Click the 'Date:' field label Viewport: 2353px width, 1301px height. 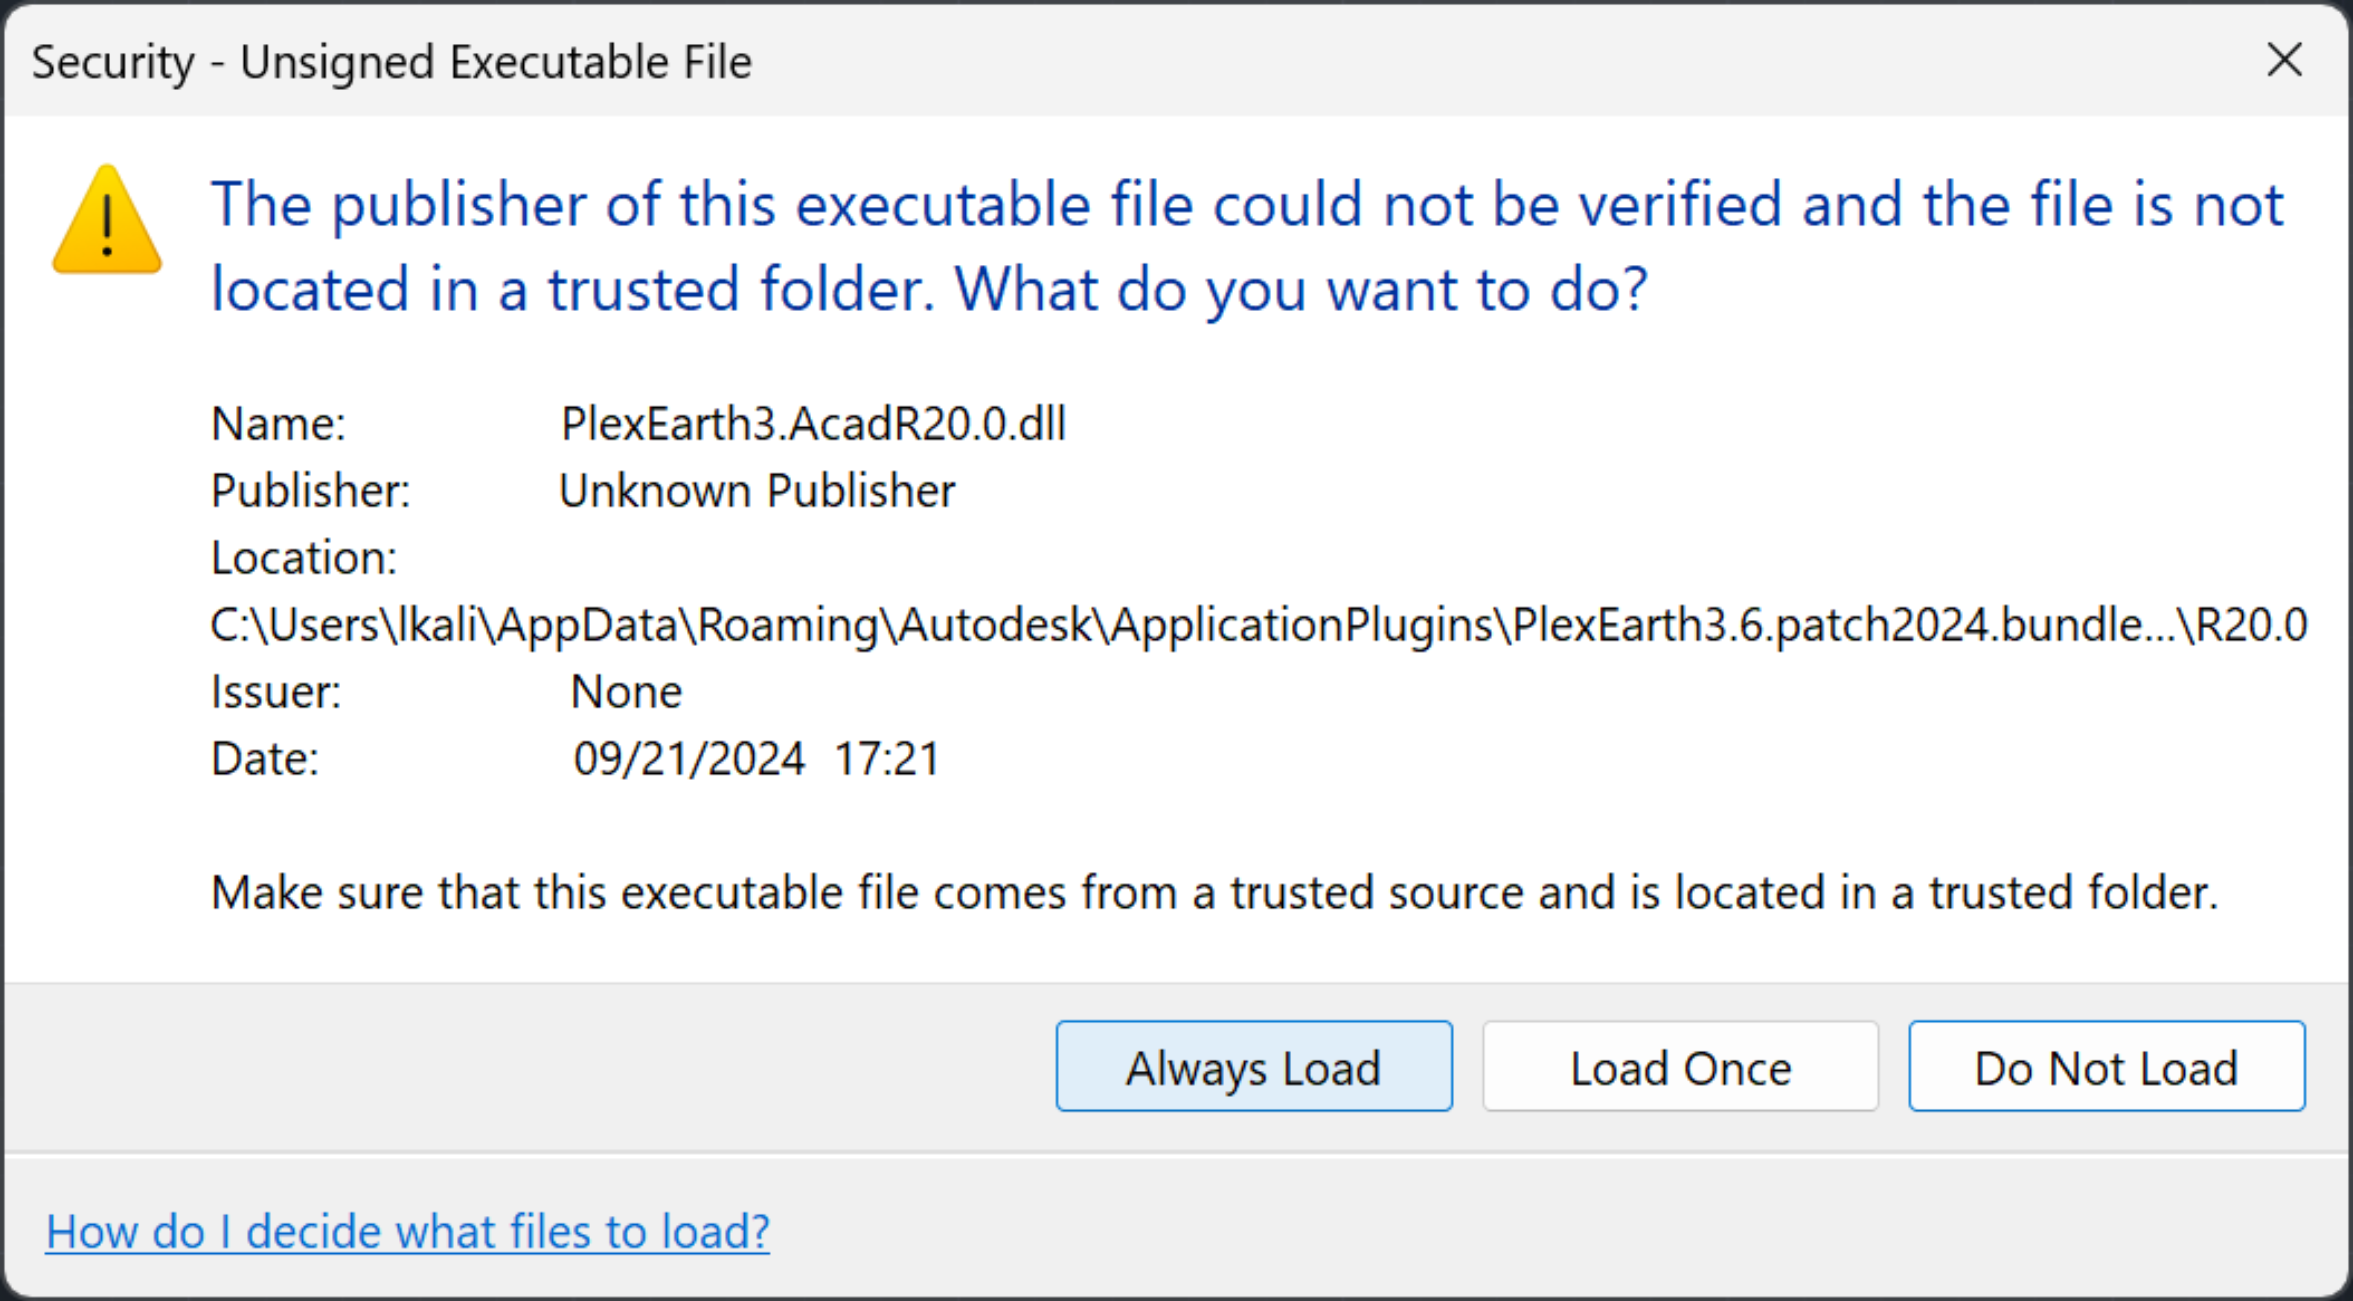point(265,759)
